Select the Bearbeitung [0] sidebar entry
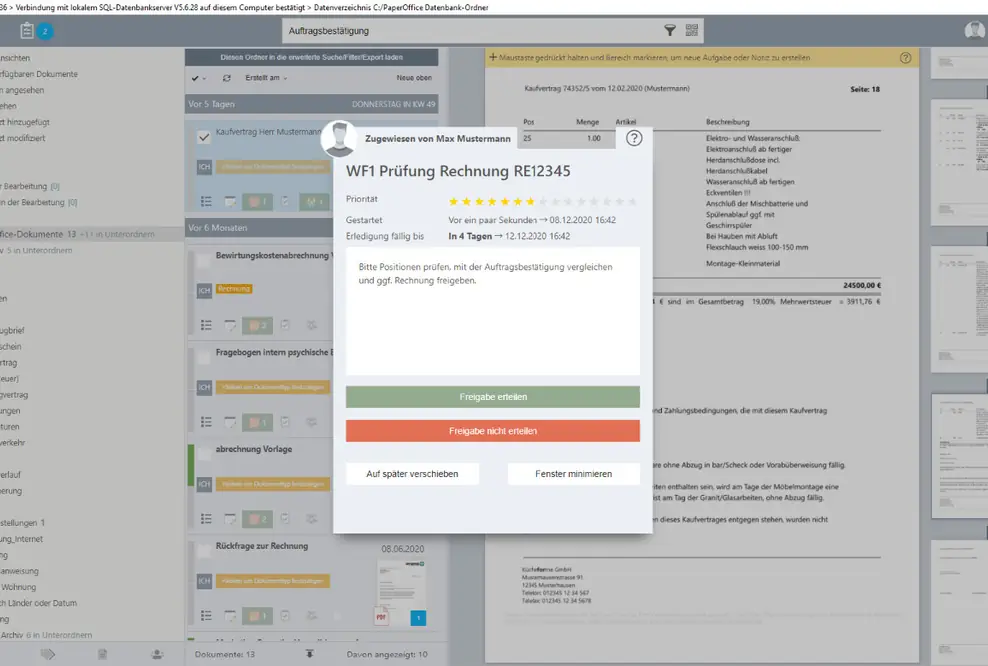This screenshot has width=988, height=666. pyautogui.click(x=30, y=187)
